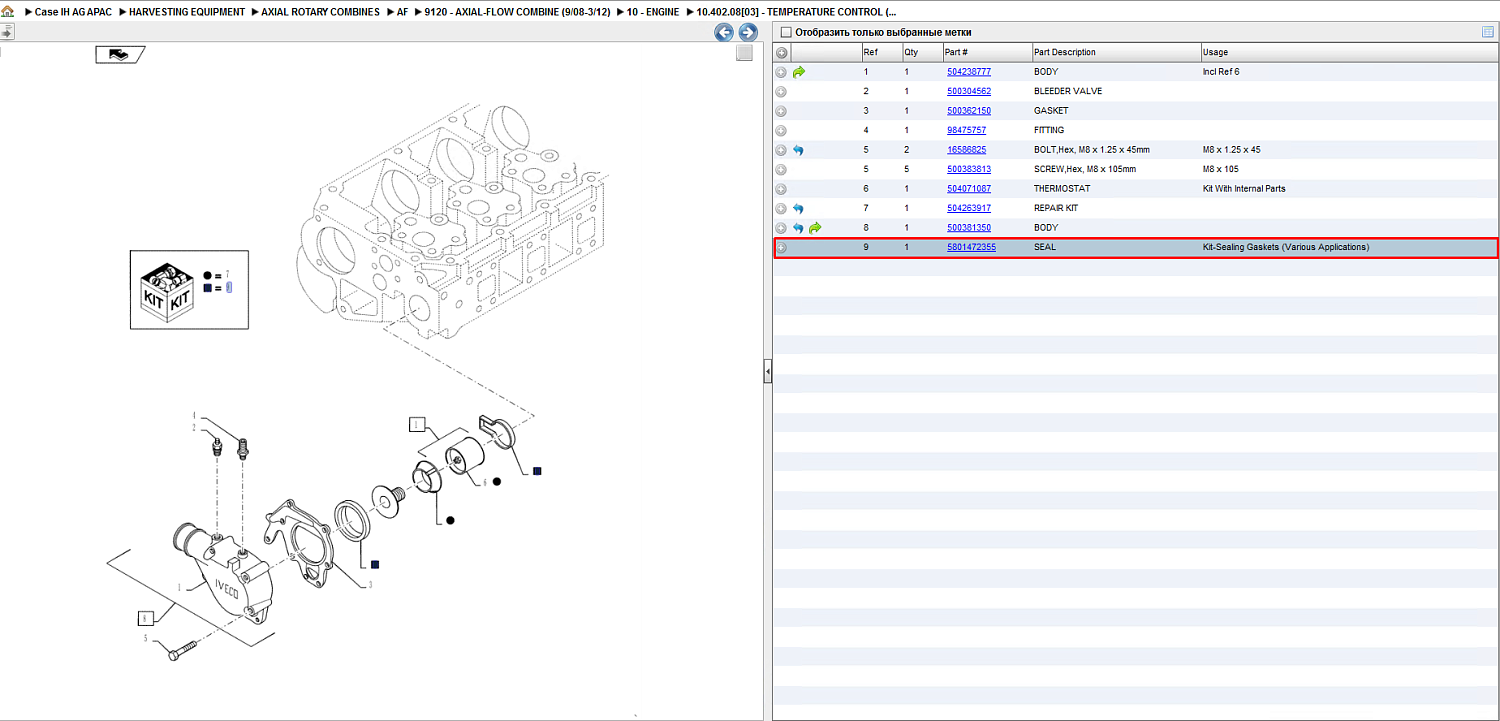
Task: Click blue return arrow on REPAIR KIT row
Action: (x=798, y=208)
